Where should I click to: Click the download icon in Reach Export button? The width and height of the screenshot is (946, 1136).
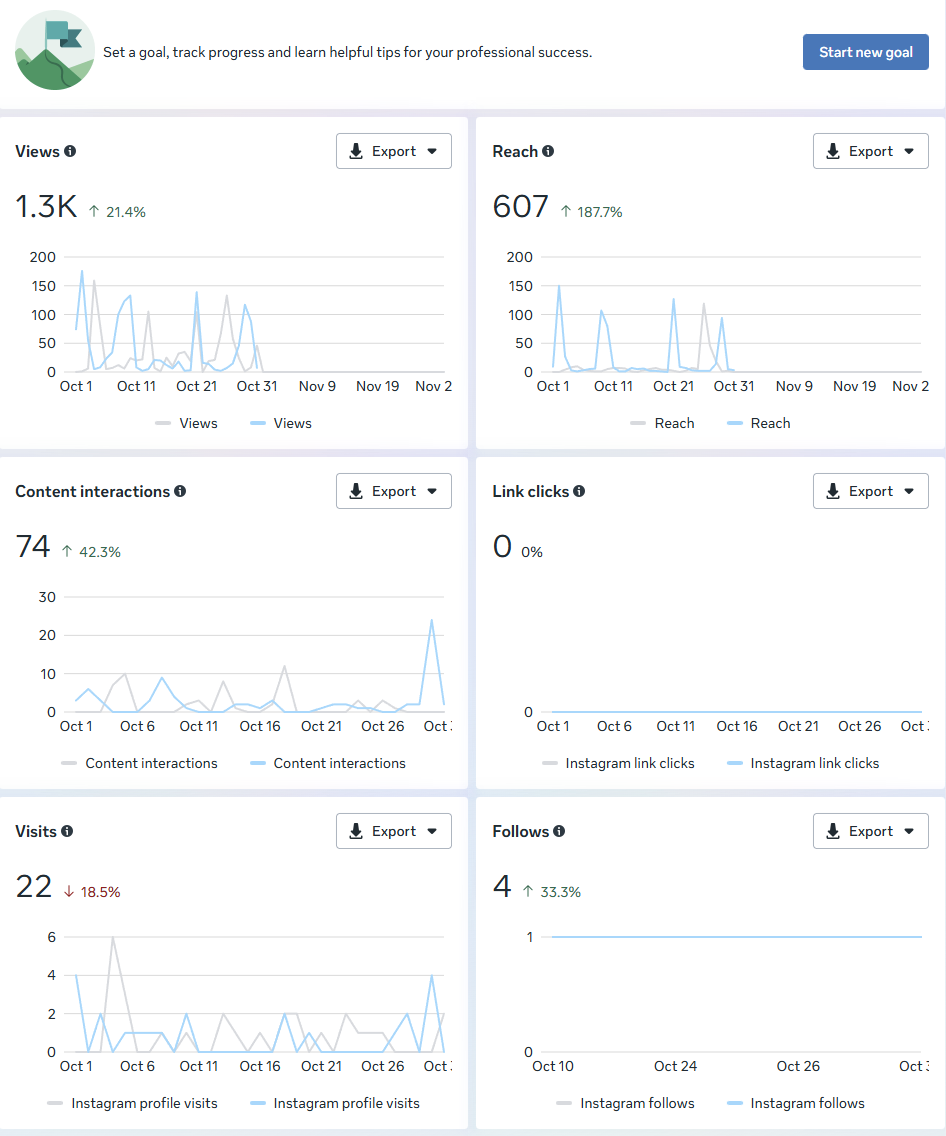tap(833, 150)
